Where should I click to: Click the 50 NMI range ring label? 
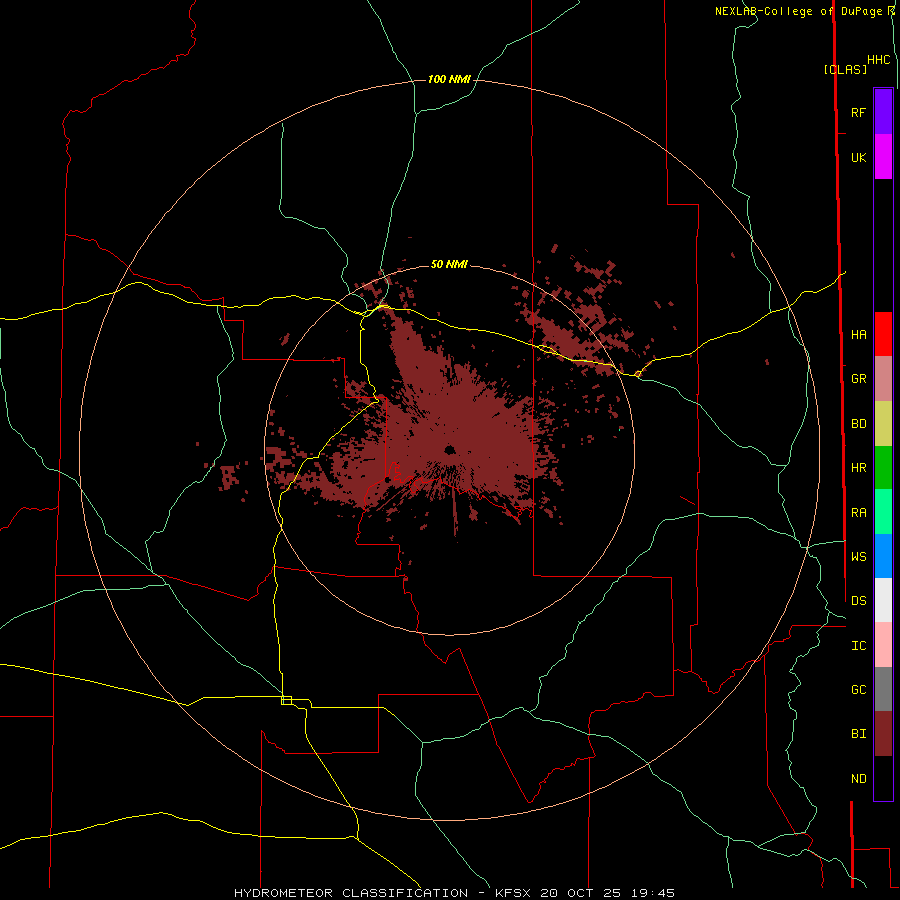(449, 264)
